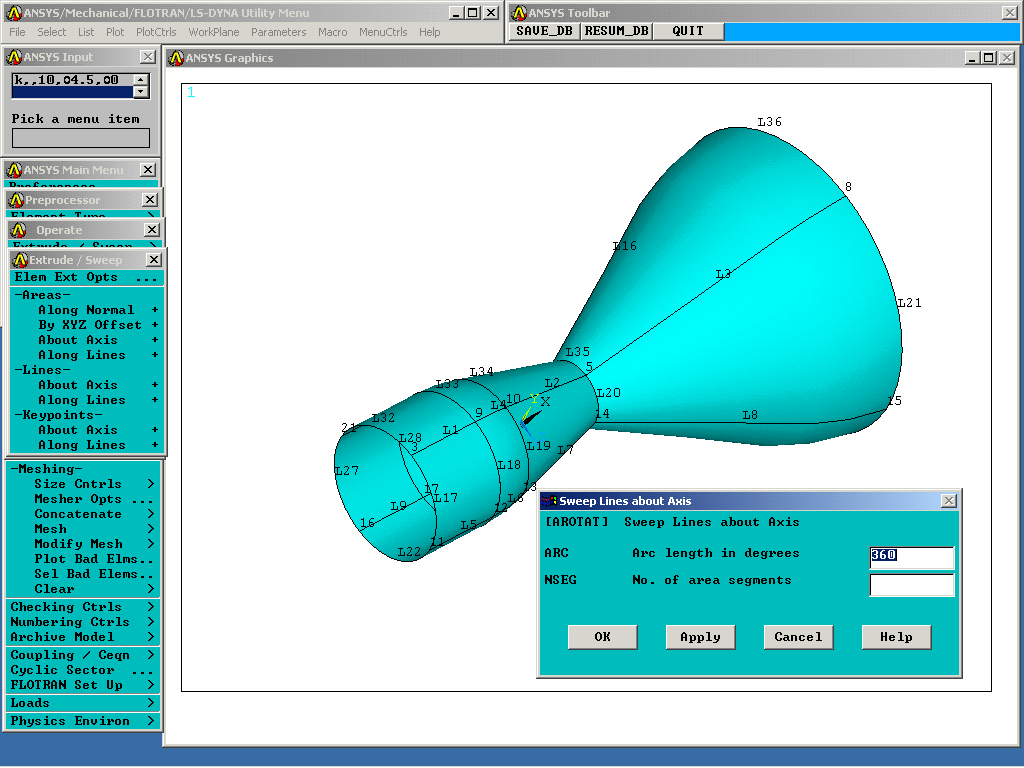Viewport: 1024px width, 768px height.
Task: Click Sel Bad Elems item
Action: pyautogui.click(x=83, y=574)
